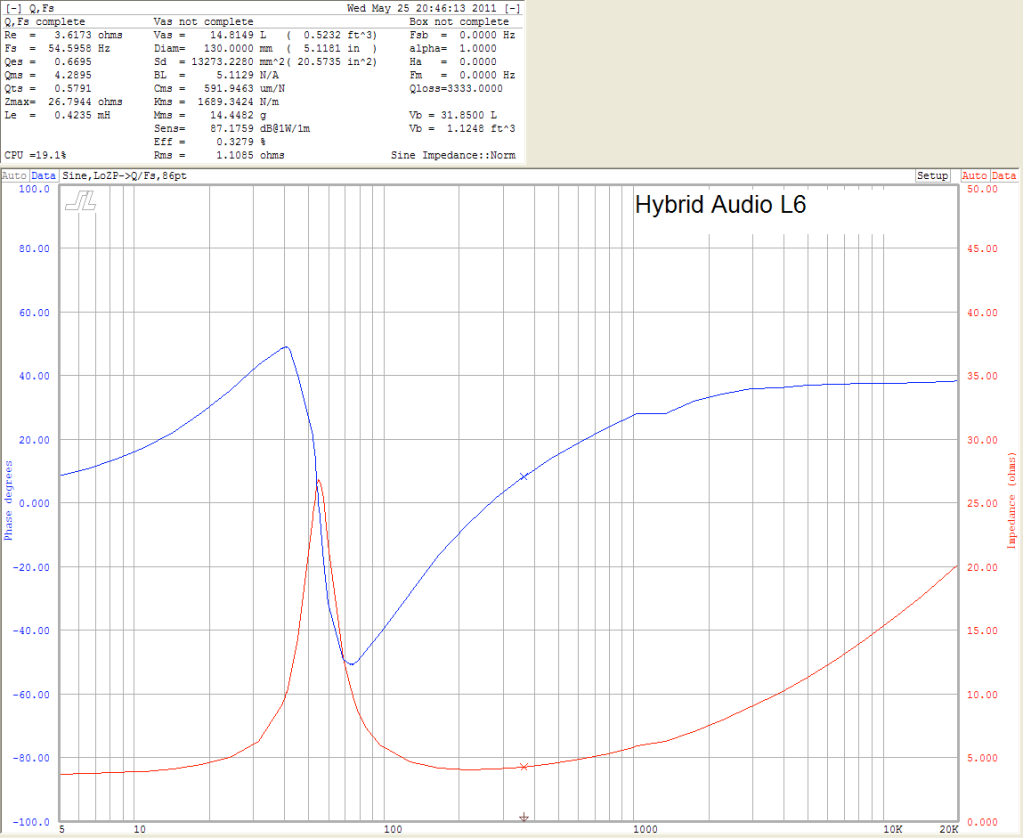Enable Auto scaling for the Phase axis
Viewport: 1023px width, 838px height.
14,176
